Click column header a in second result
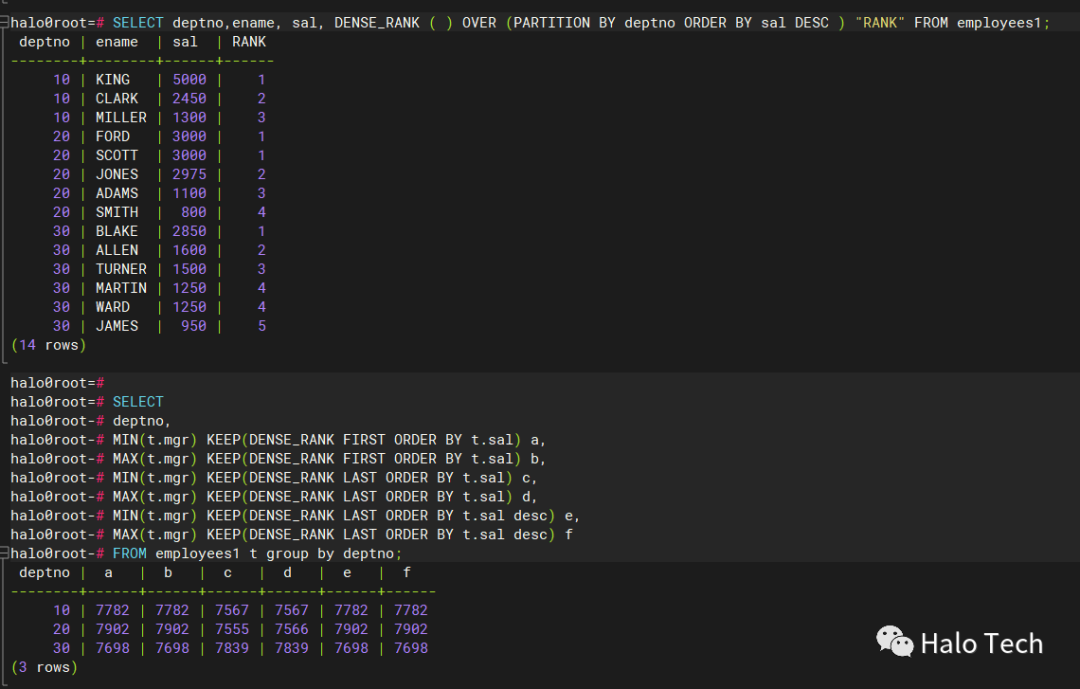This screenshot has width=1080, height=689. click(x=108, y=573)
